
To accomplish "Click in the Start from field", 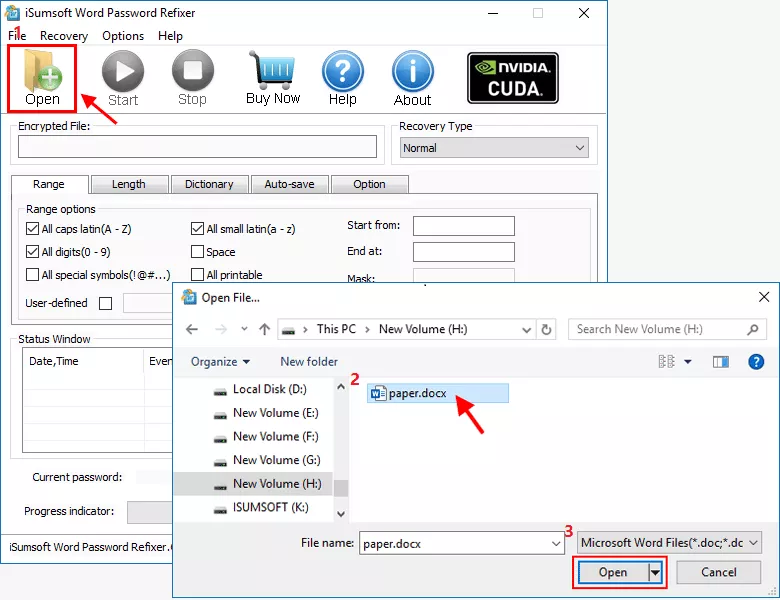I will pos(464,226).
